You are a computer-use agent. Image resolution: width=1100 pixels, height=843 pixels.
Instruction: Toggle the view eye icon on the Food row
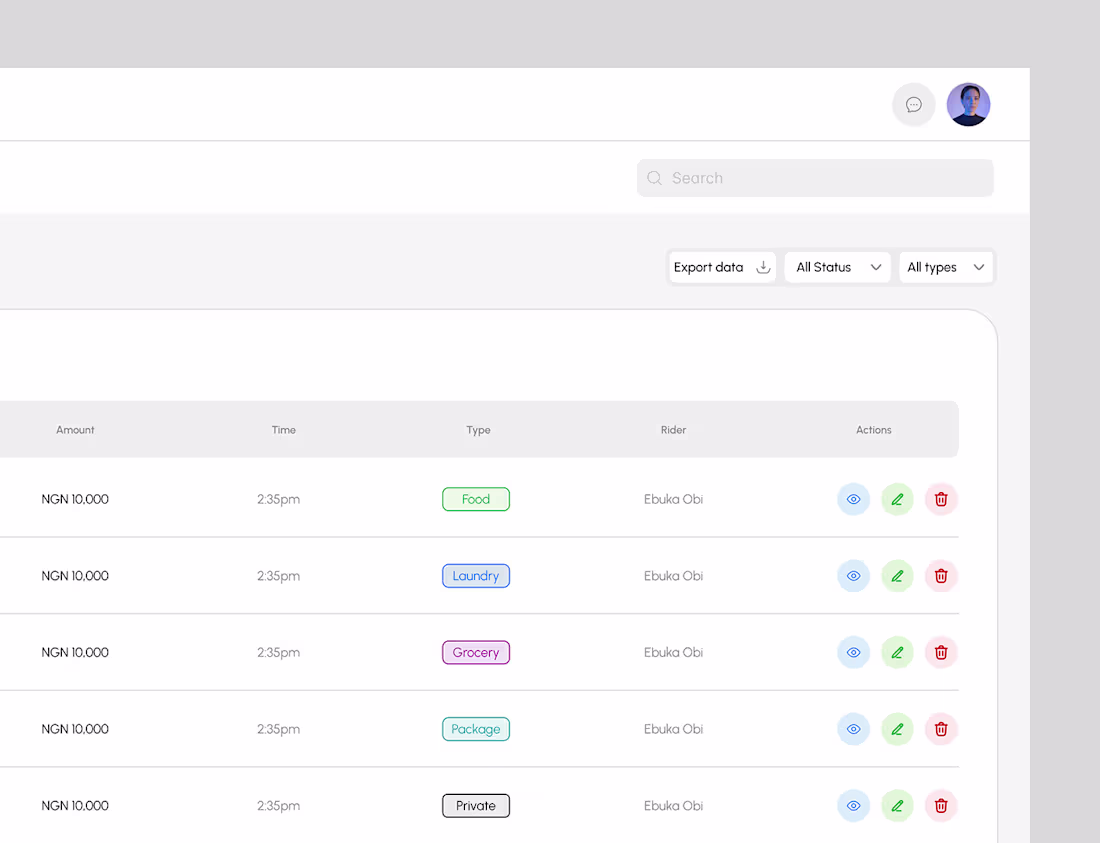(x=853, y=499)
